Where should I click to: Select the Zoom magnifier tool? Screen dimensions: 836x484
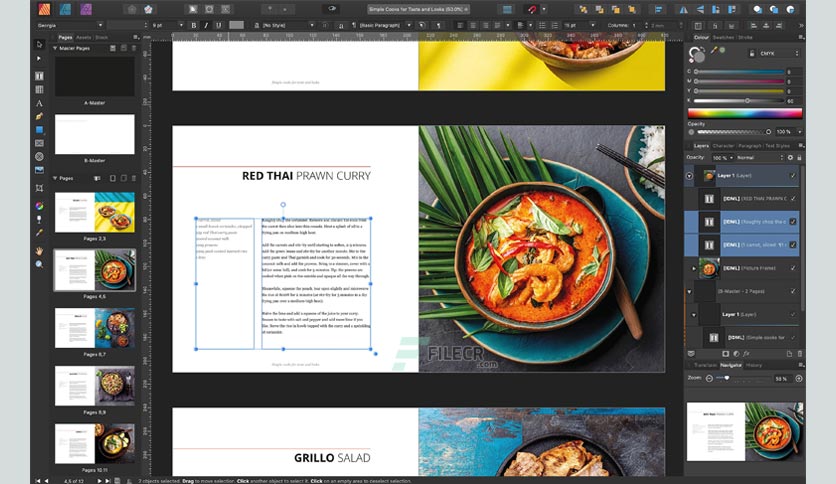pos(39,264)
